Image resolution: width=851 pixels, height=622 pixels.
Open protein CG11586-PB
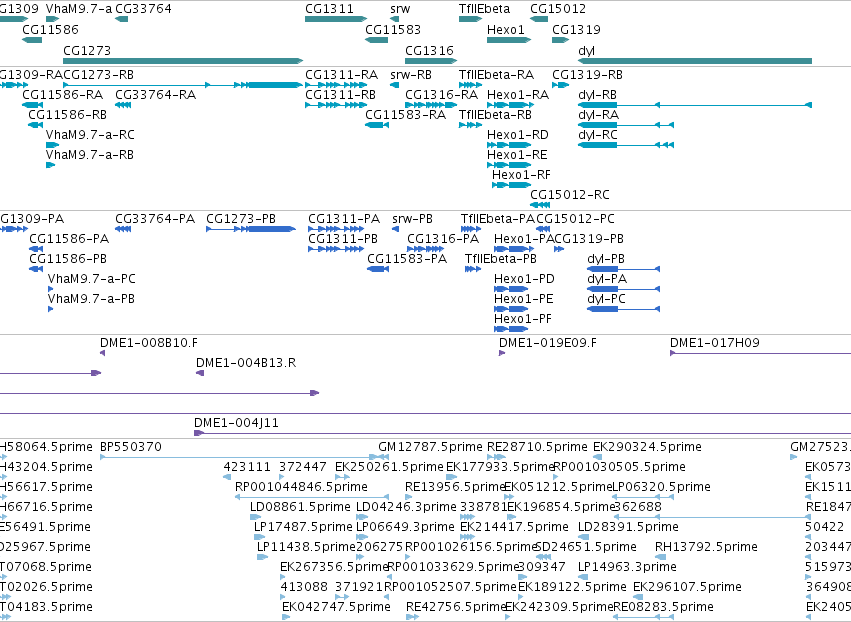coord(68,259)
